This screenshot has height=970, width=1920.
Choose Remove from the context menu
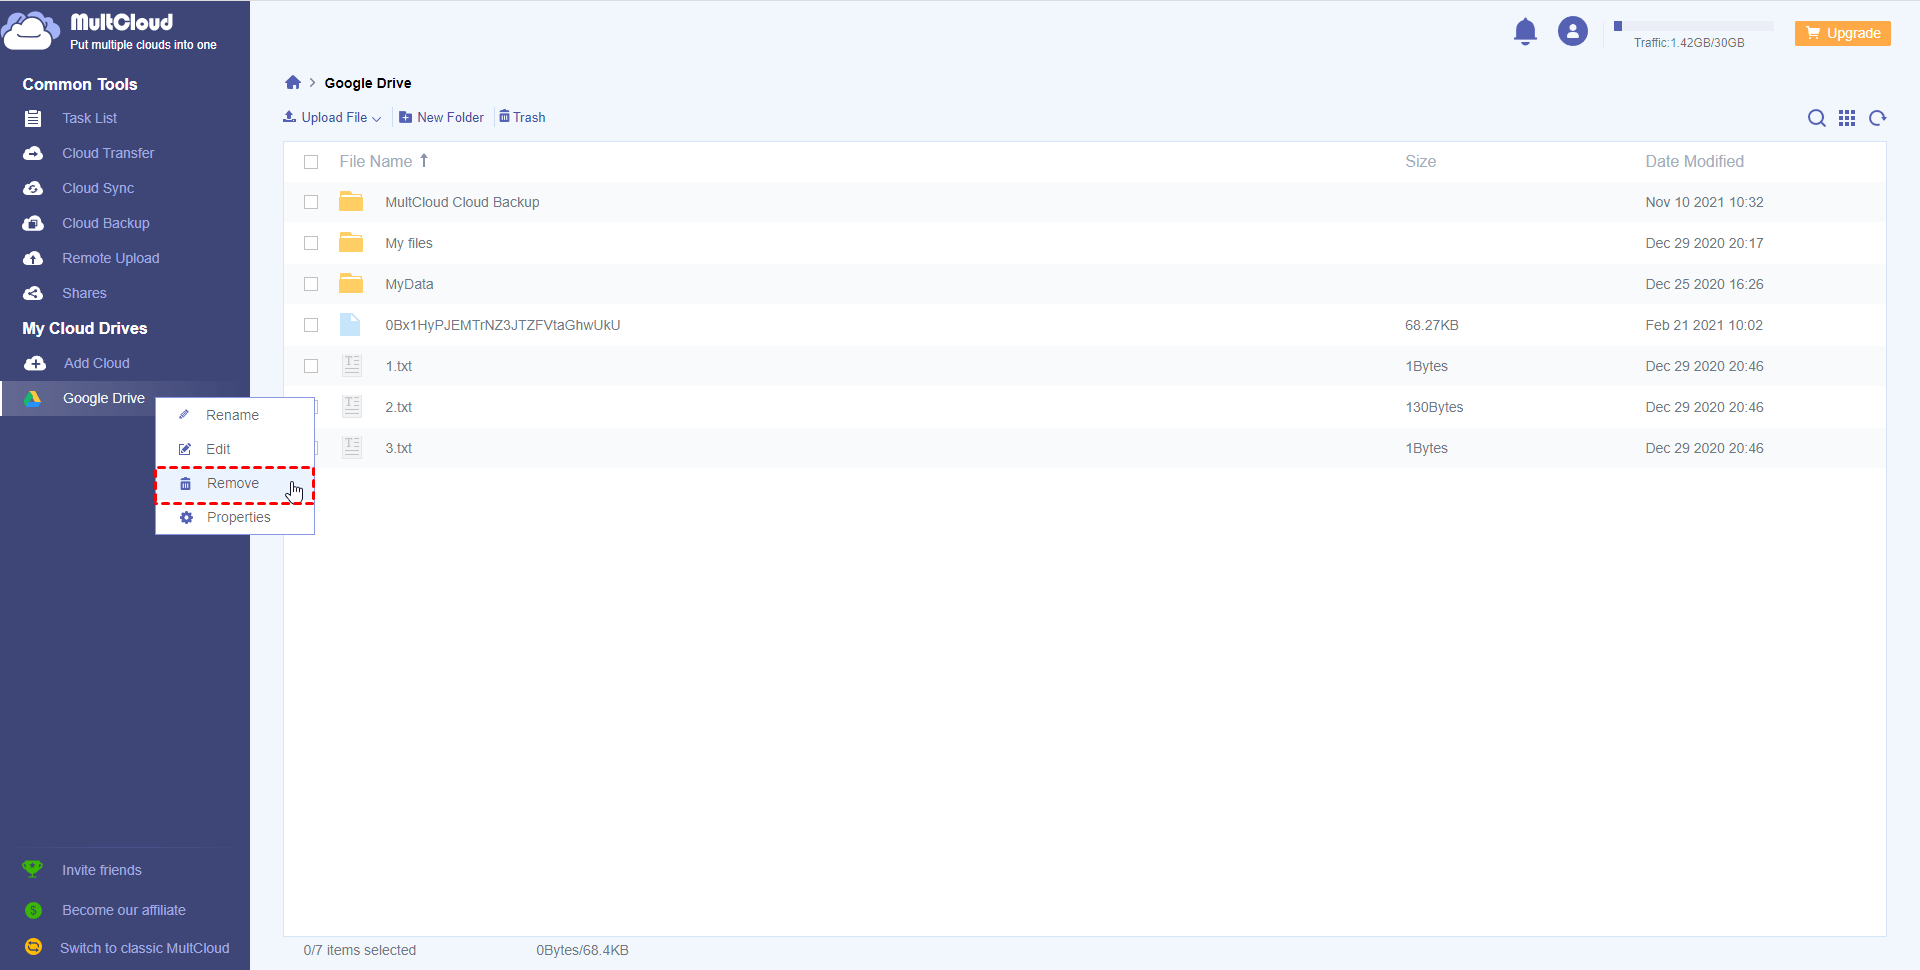(235, 484)
